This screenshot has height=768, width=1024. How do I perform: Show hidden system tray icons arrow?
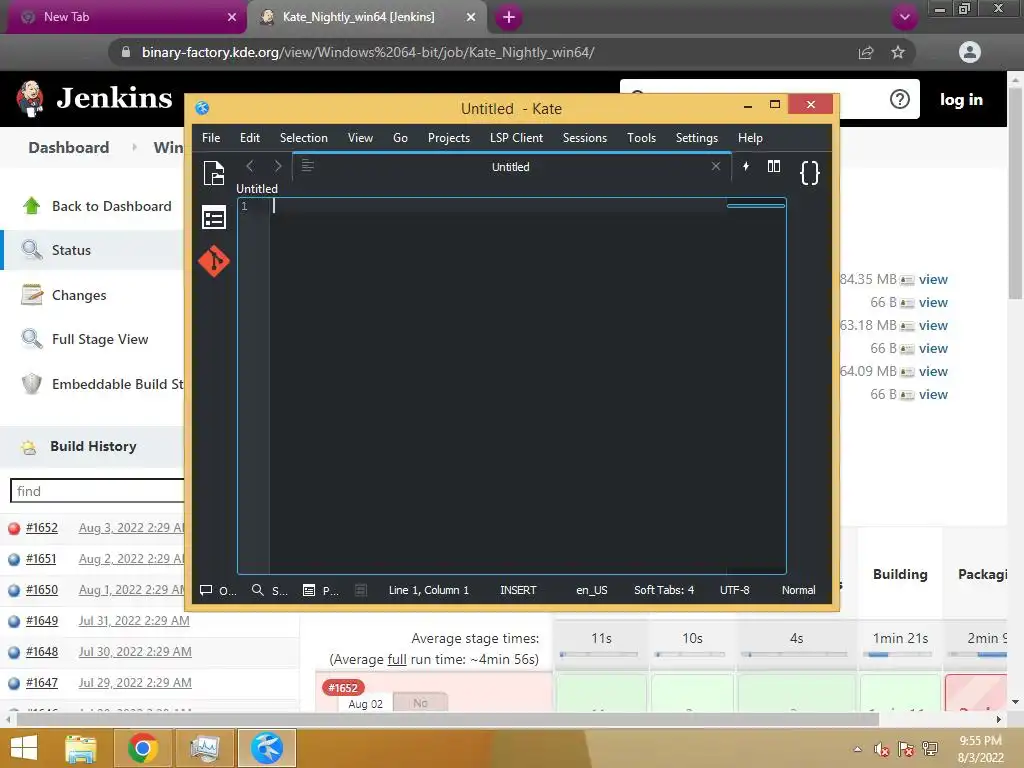pos(857,749)
